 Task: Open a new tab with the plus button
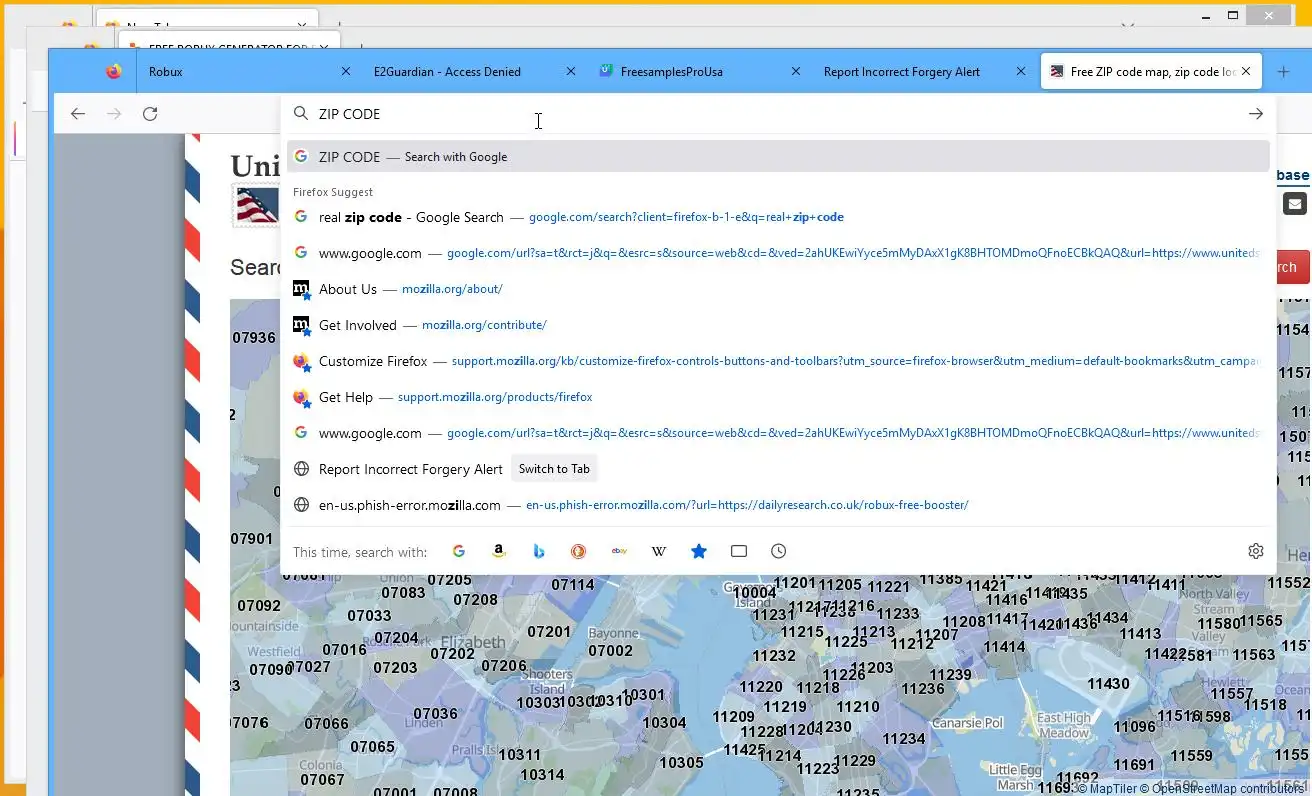[x=1284, y=72]
